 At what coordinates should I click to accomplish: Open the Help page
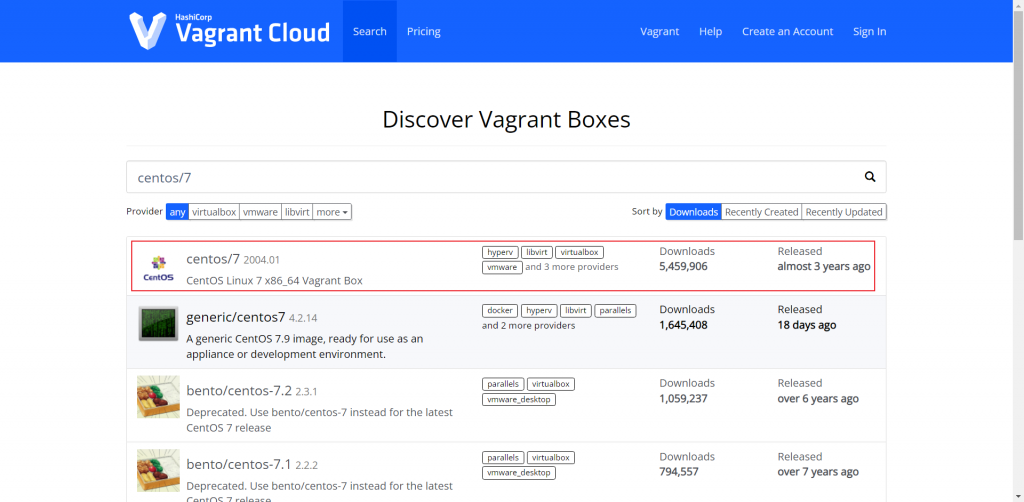(711, 31)
